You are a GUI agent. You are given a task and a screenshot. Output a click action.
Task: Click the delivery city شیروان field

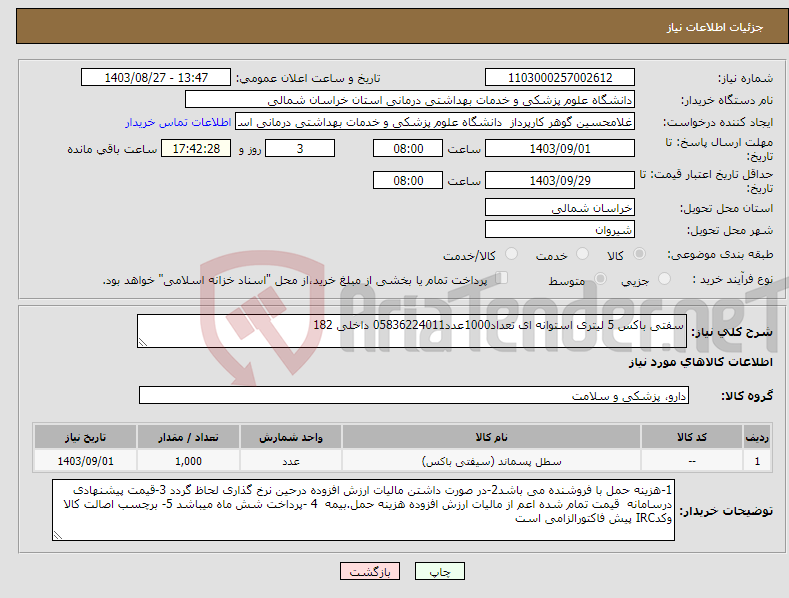pos(560,230)
